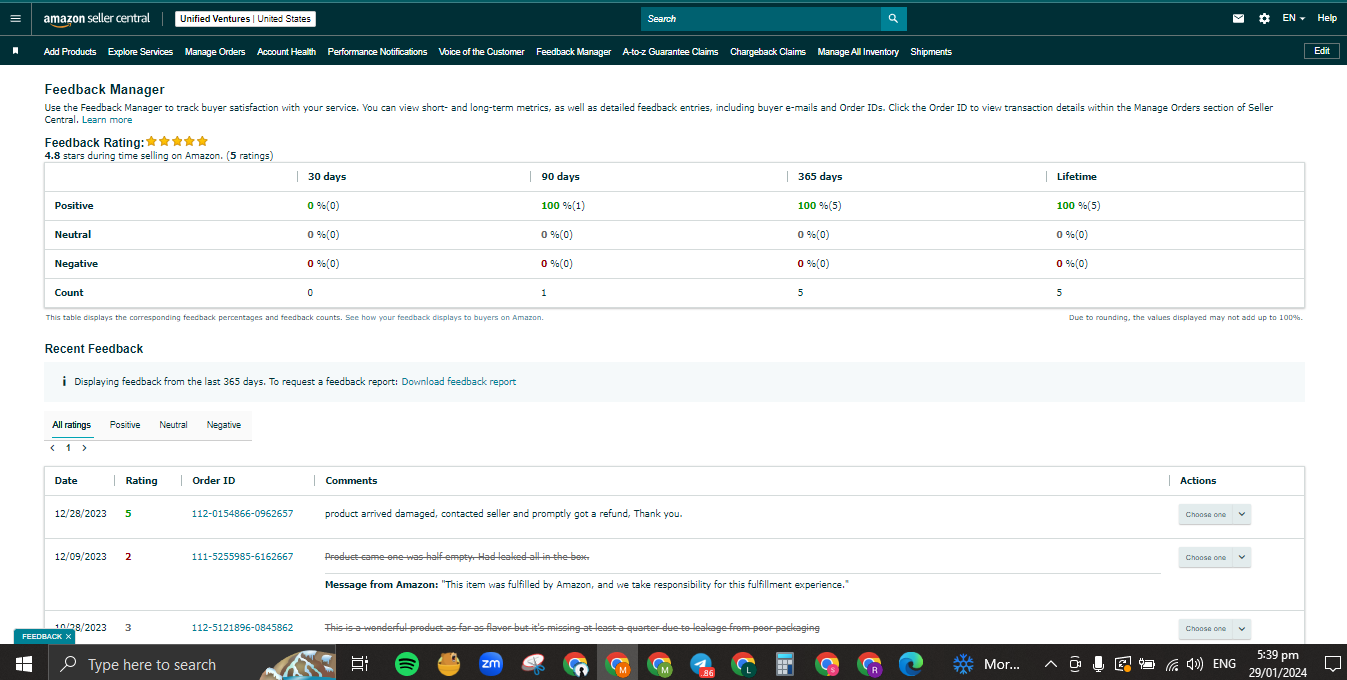Screen dimensions: 1347x680
Task: Open the weather widget in the taskbar
Action: (x=985, y=663)
